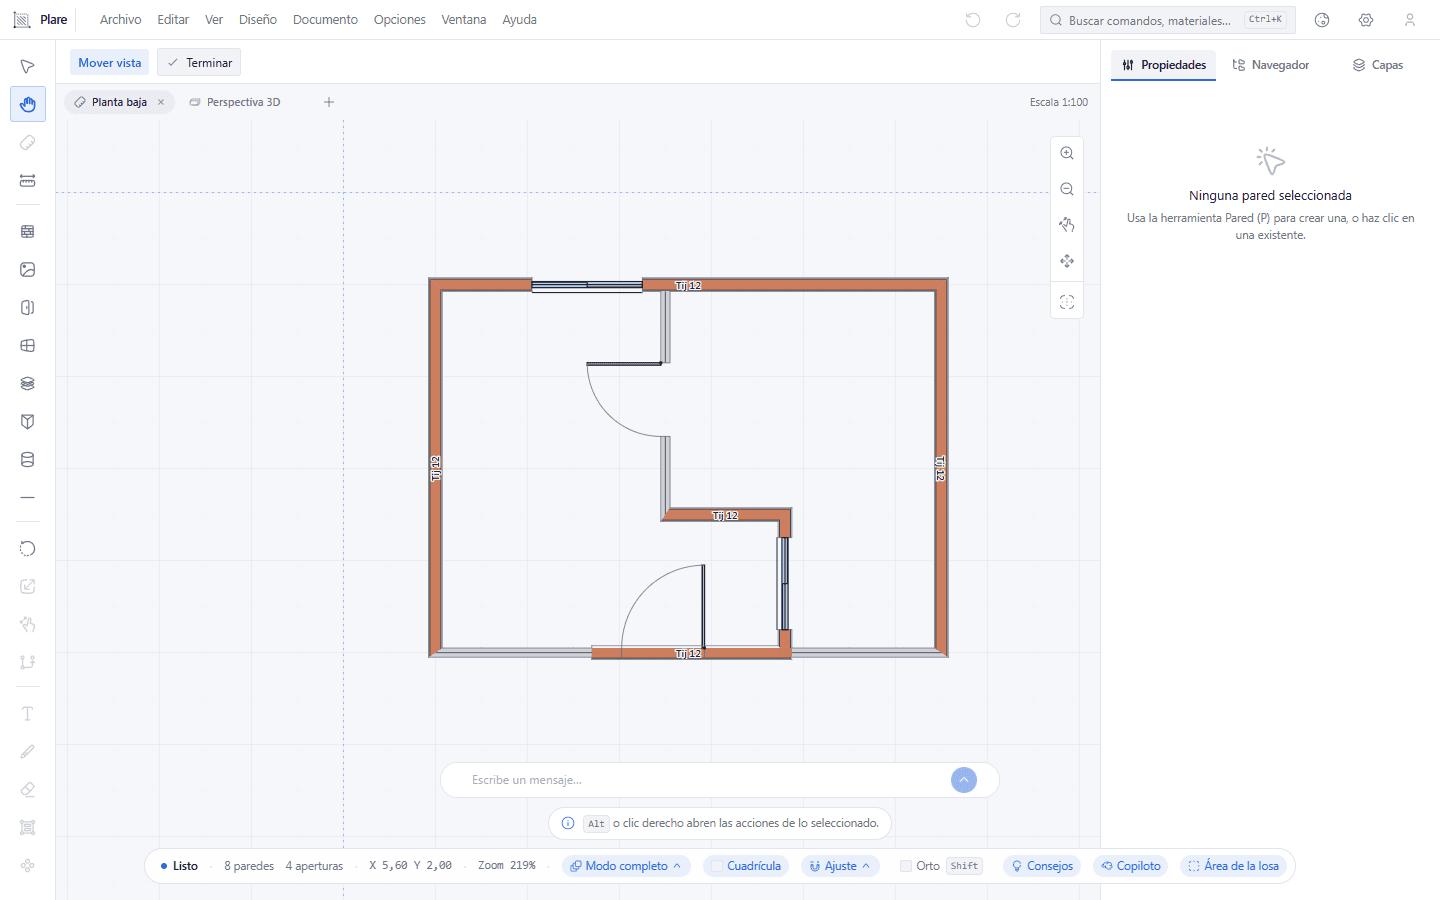The width and height of the screenshot is (1440, 900).
Task: Toggle Consejos in status bar
Action: coord(1042,866)
